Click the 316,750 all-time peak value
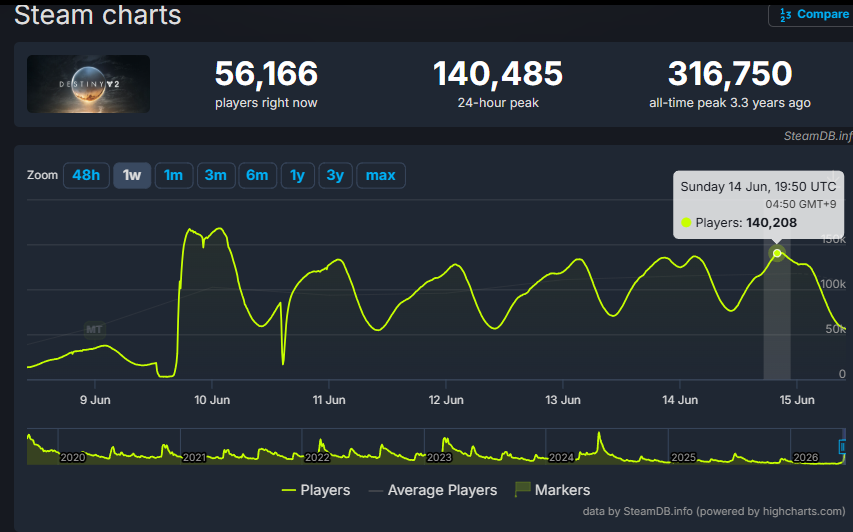 (x=730, y=73)
